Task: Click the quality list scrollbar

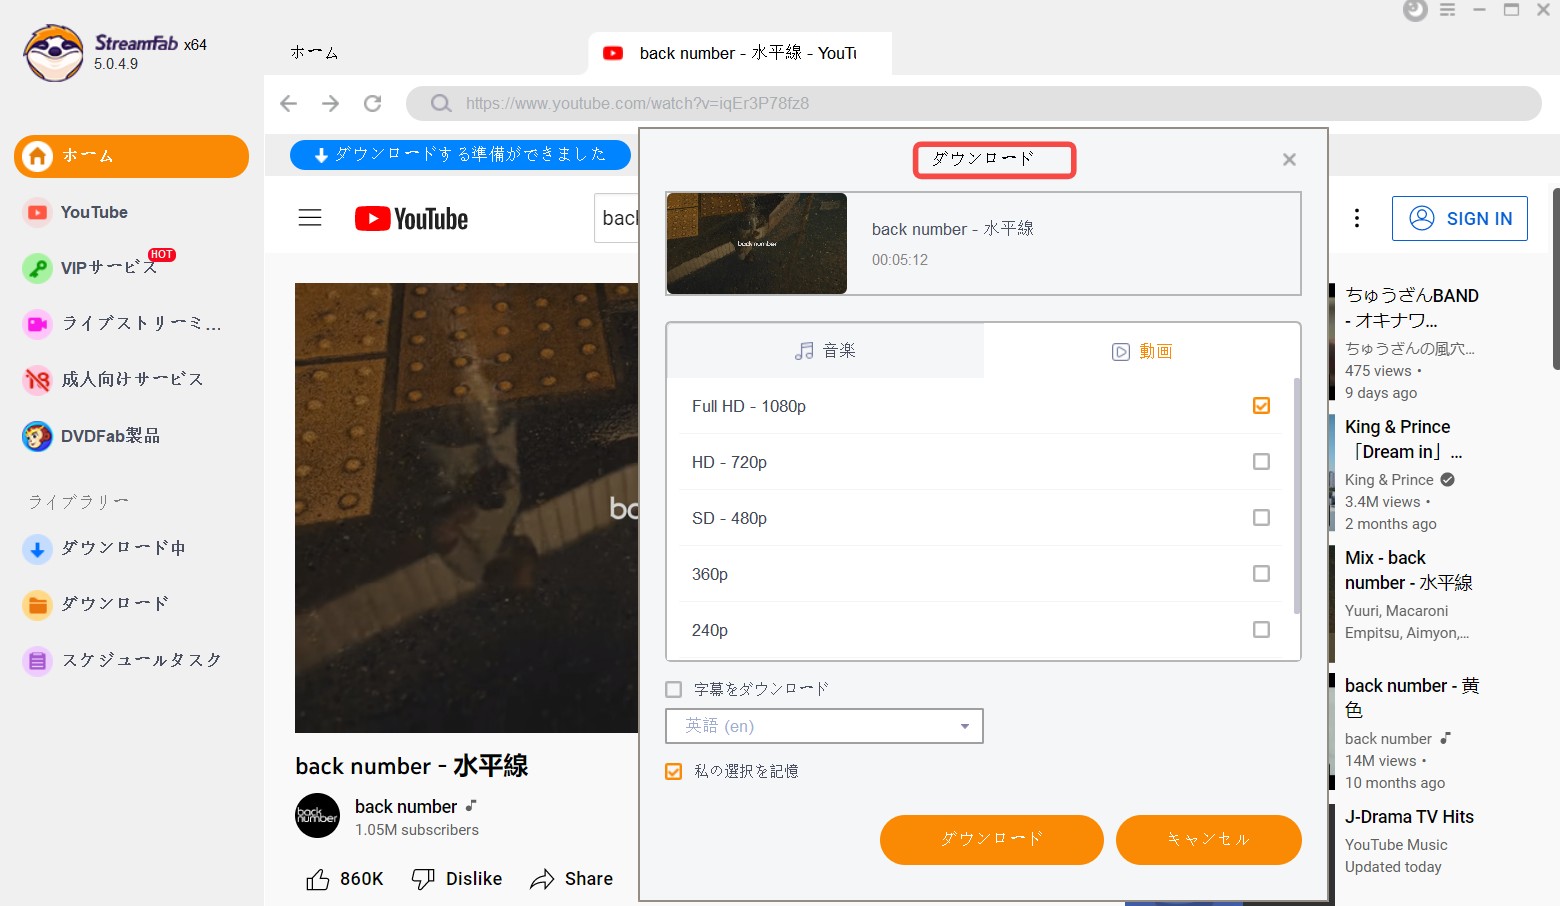Action: 1297,495
